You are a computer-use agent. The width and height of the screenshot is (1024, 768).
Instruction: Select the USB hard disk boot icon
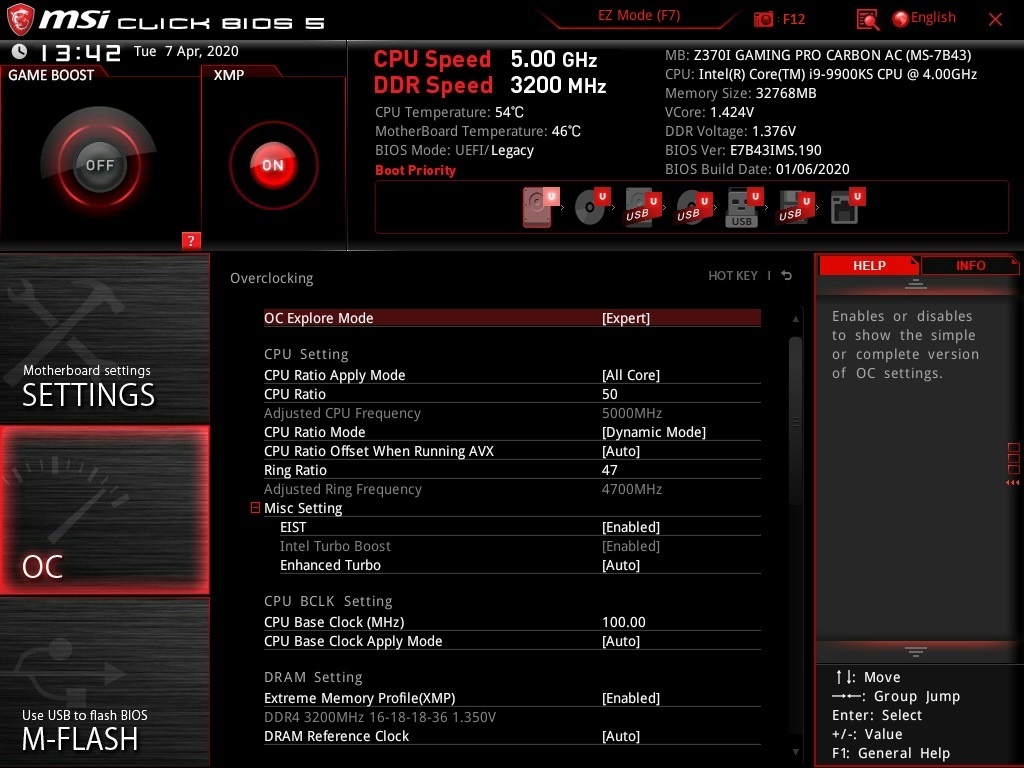[643, 208]
